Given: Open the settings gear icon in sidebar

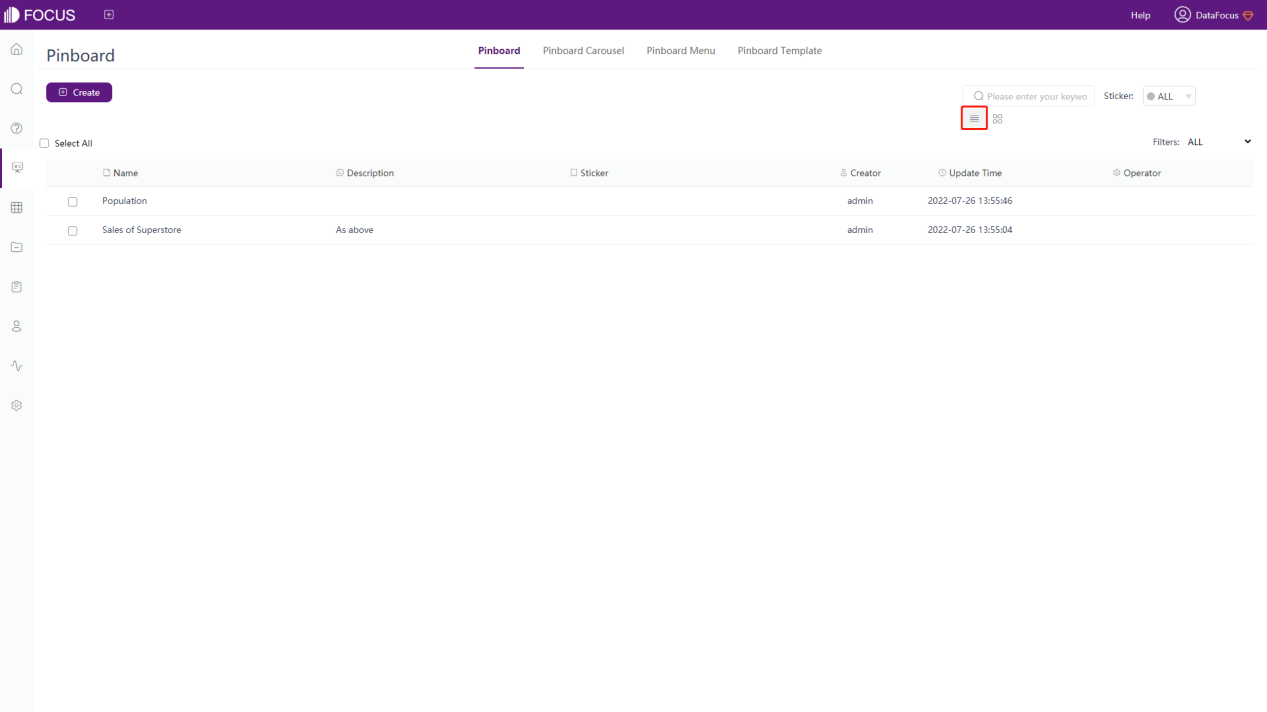Looking at the screenshot, I should click(x=16, y=406).
